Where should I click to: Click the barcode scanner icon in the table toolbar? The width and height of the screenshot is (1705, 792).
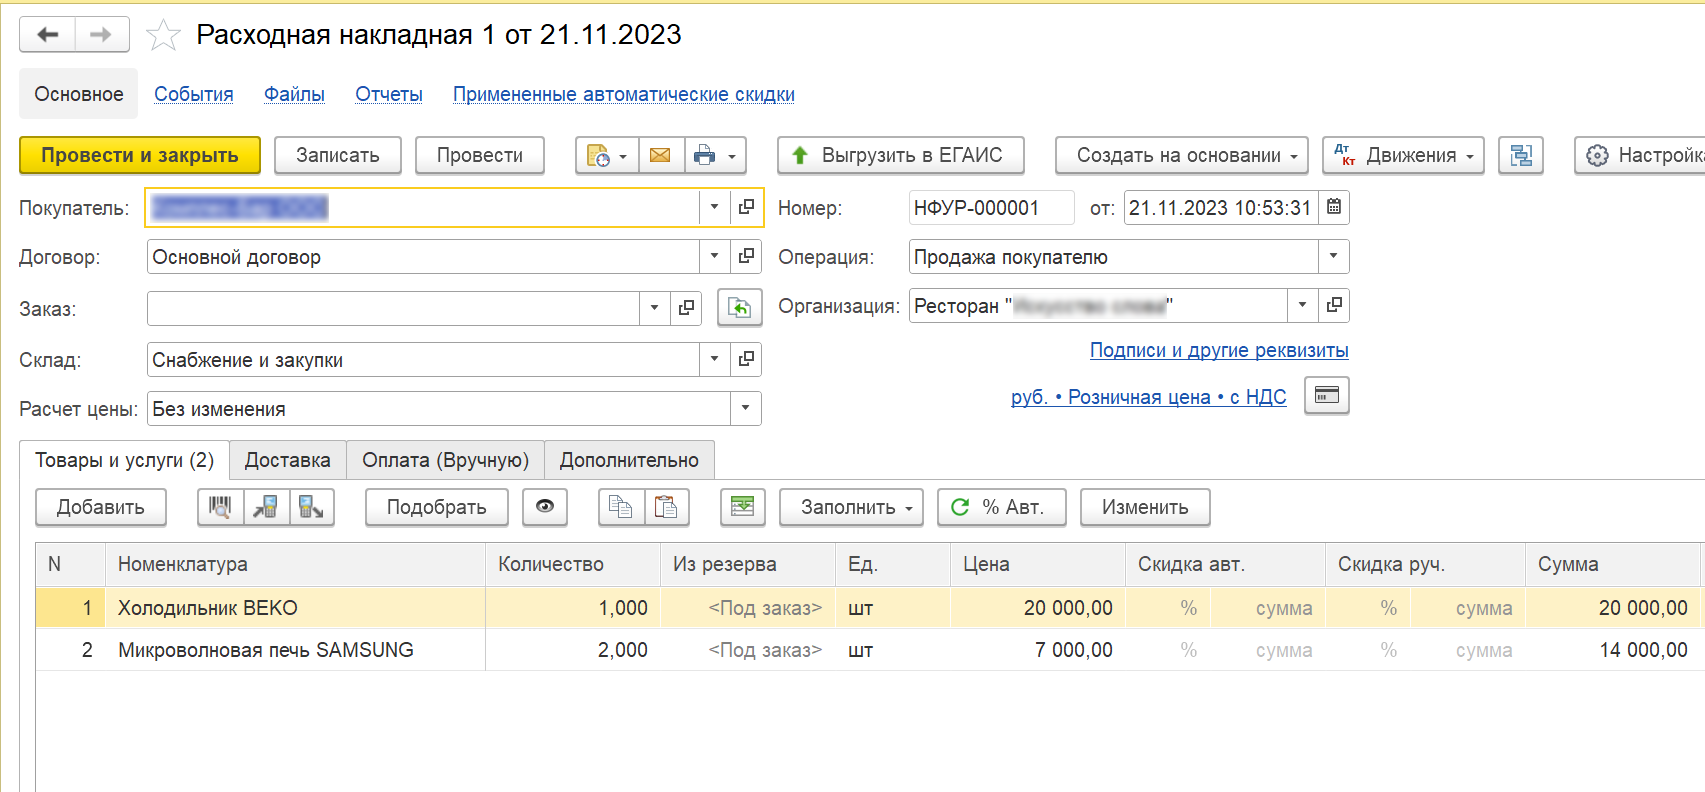coord(220,507)
